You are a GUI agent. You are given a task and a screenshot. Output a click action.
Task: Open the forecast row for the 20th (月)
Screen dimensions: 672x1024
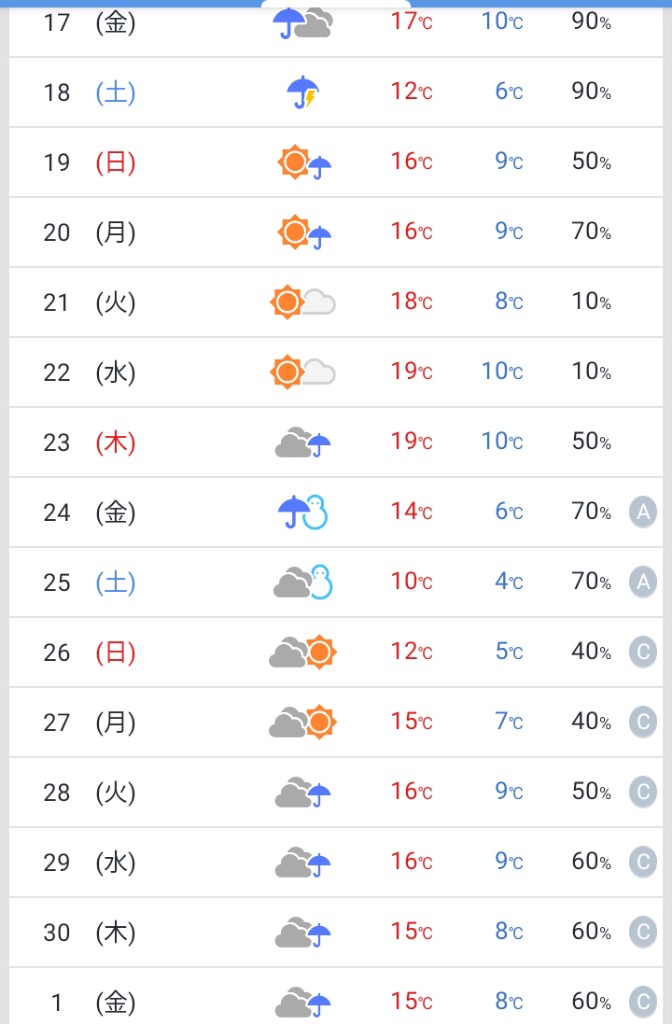point(336,232)
